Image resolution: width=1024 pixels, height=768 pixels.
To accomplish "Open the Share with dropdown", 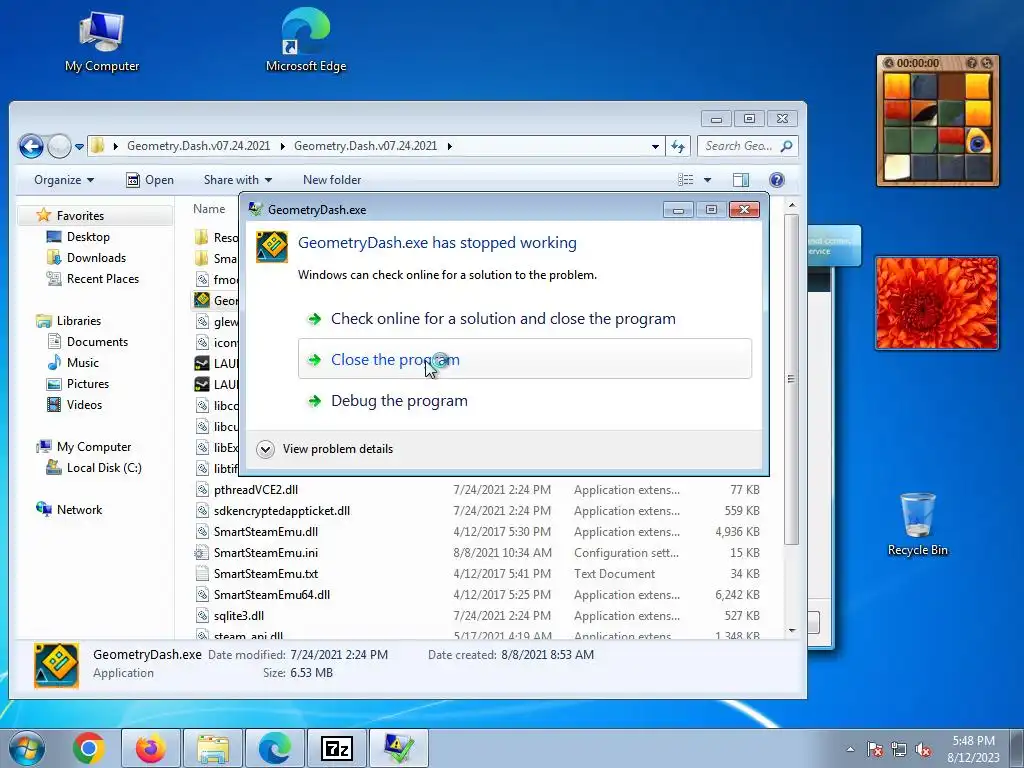I will tap(237, 180).
